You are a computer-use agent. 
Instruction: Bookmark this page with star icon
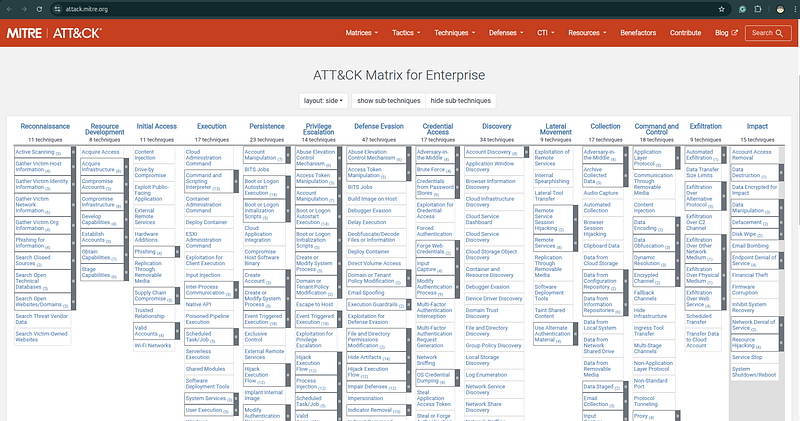click(721, 9)
